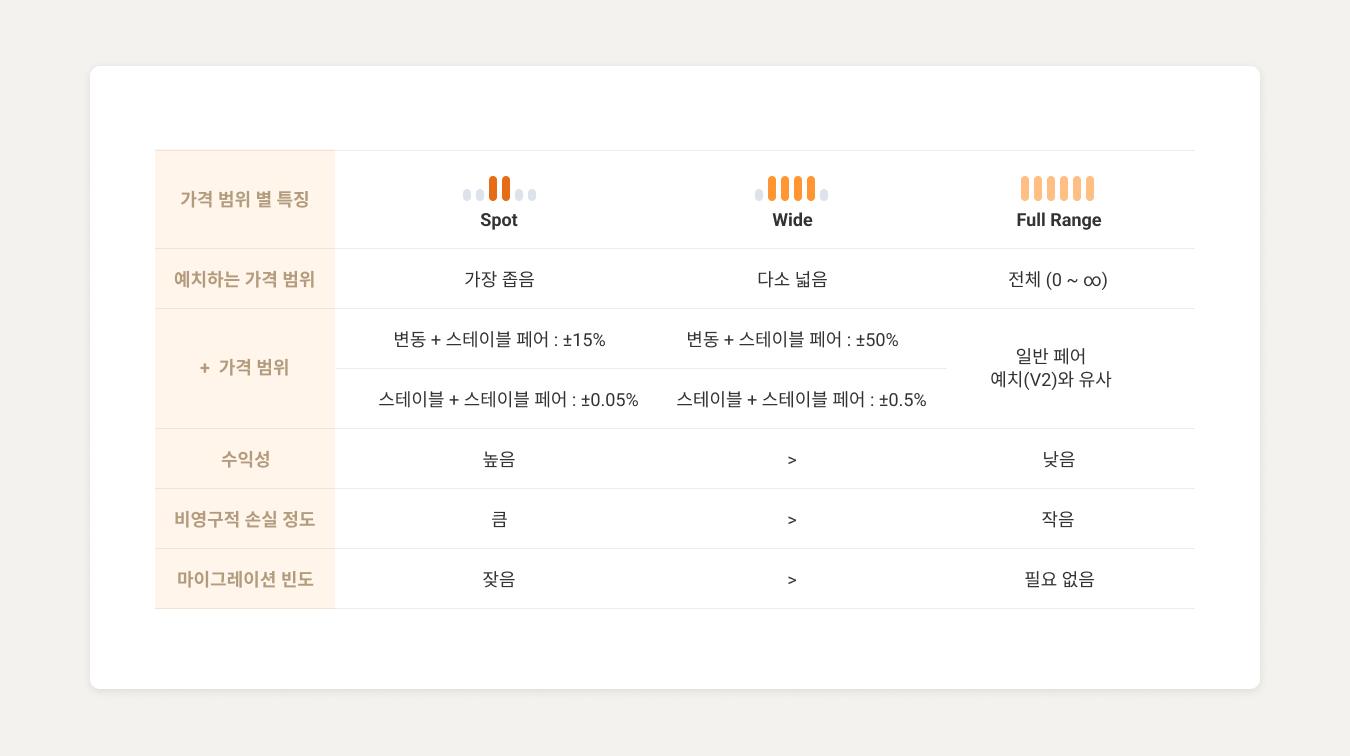Click the 수익성 row header
The image size is (1350, 756).
(x=245, y=459)
